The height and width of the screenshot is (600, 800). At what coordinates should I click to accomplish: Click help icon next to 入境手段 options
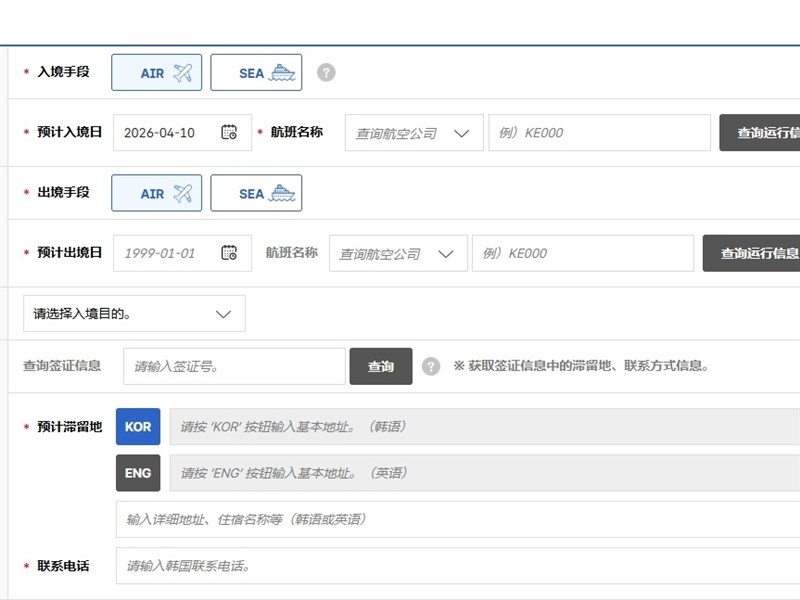click(x=326, y=72)
